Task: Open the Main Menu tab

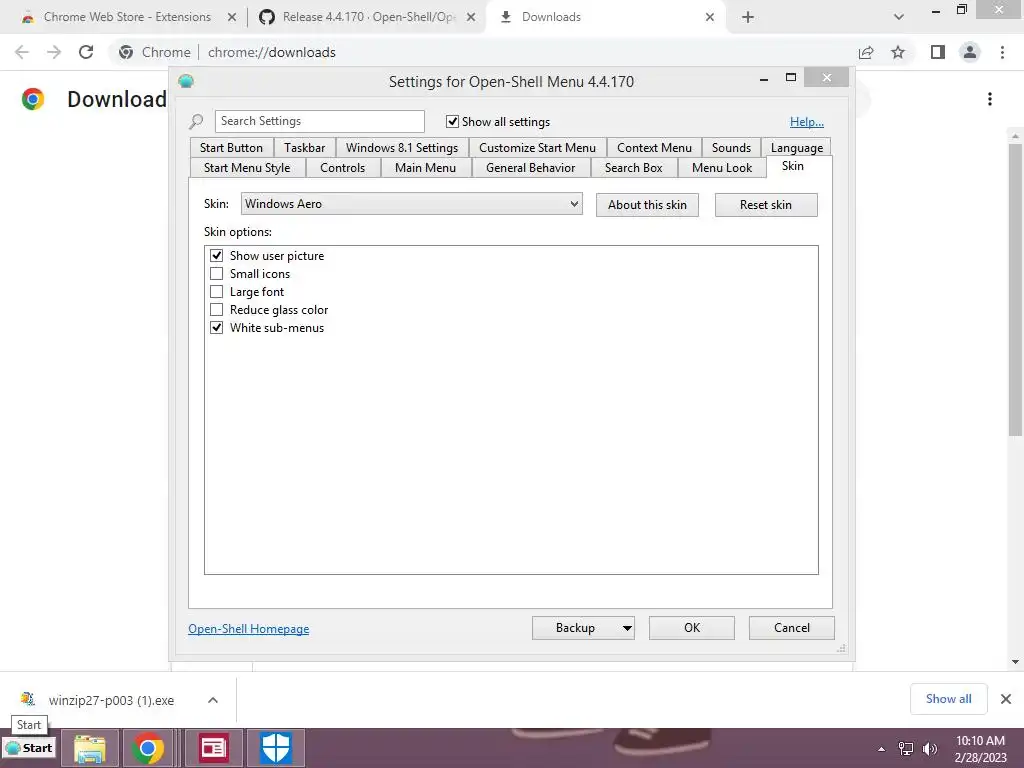Action: (425, 168)
